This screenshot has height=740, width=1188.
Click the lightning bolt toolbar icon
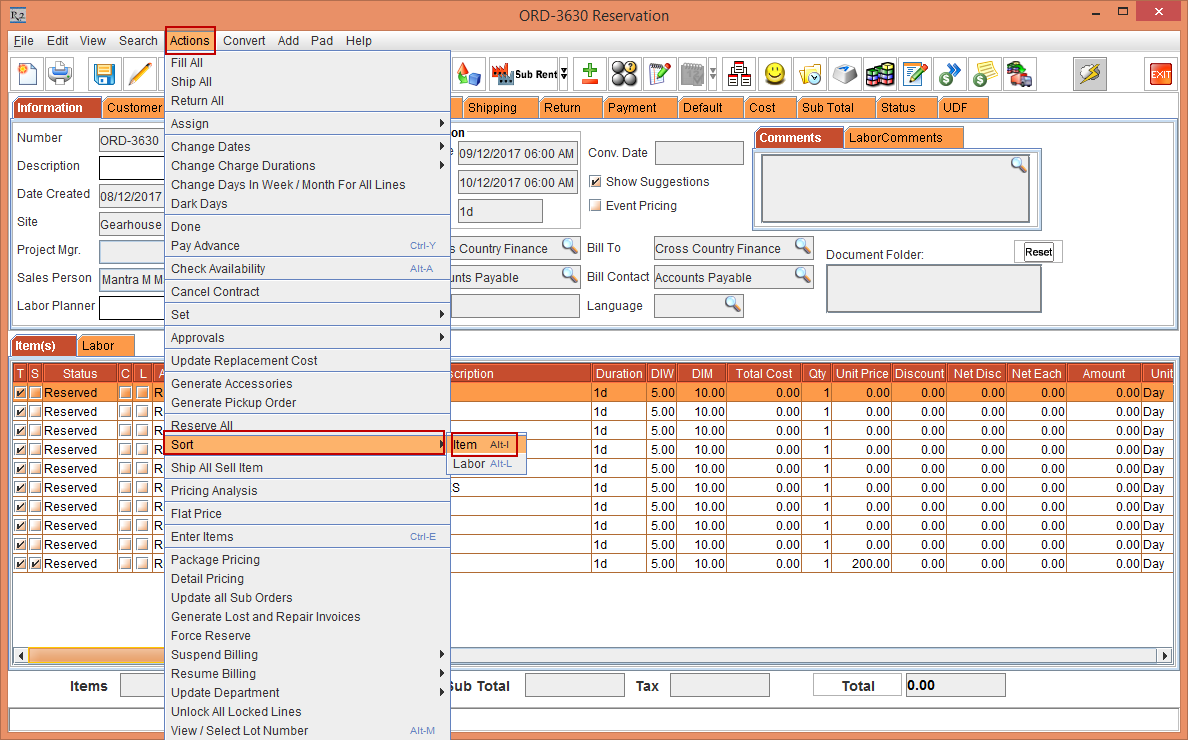pyautogui.click(x=1089, y=74)
